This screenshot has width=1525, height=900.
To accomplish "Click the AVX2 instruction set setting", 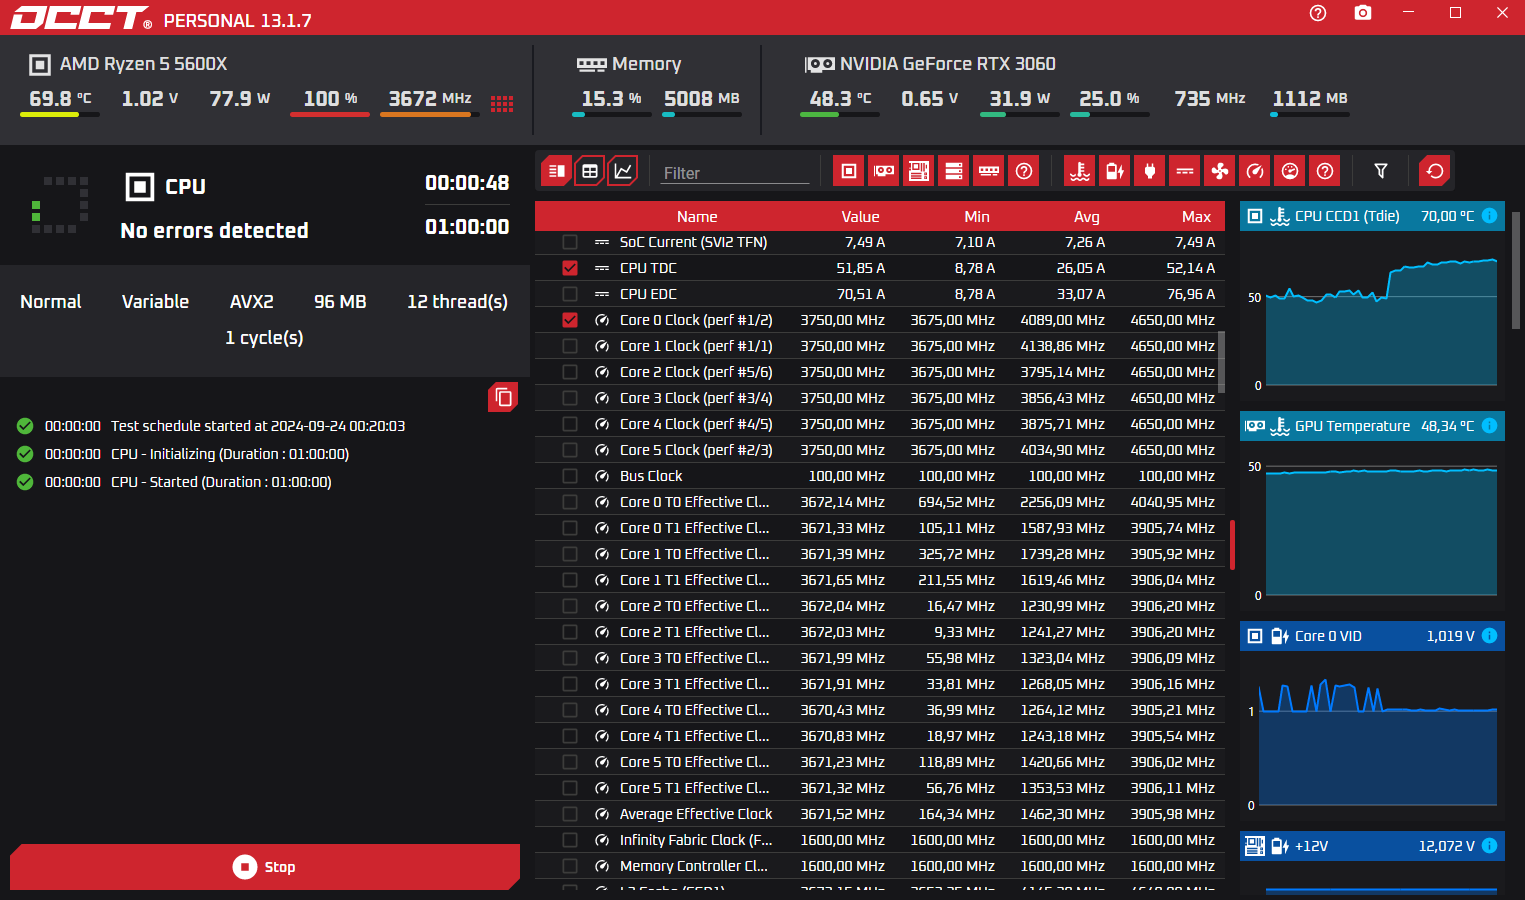I will (251, 302).
